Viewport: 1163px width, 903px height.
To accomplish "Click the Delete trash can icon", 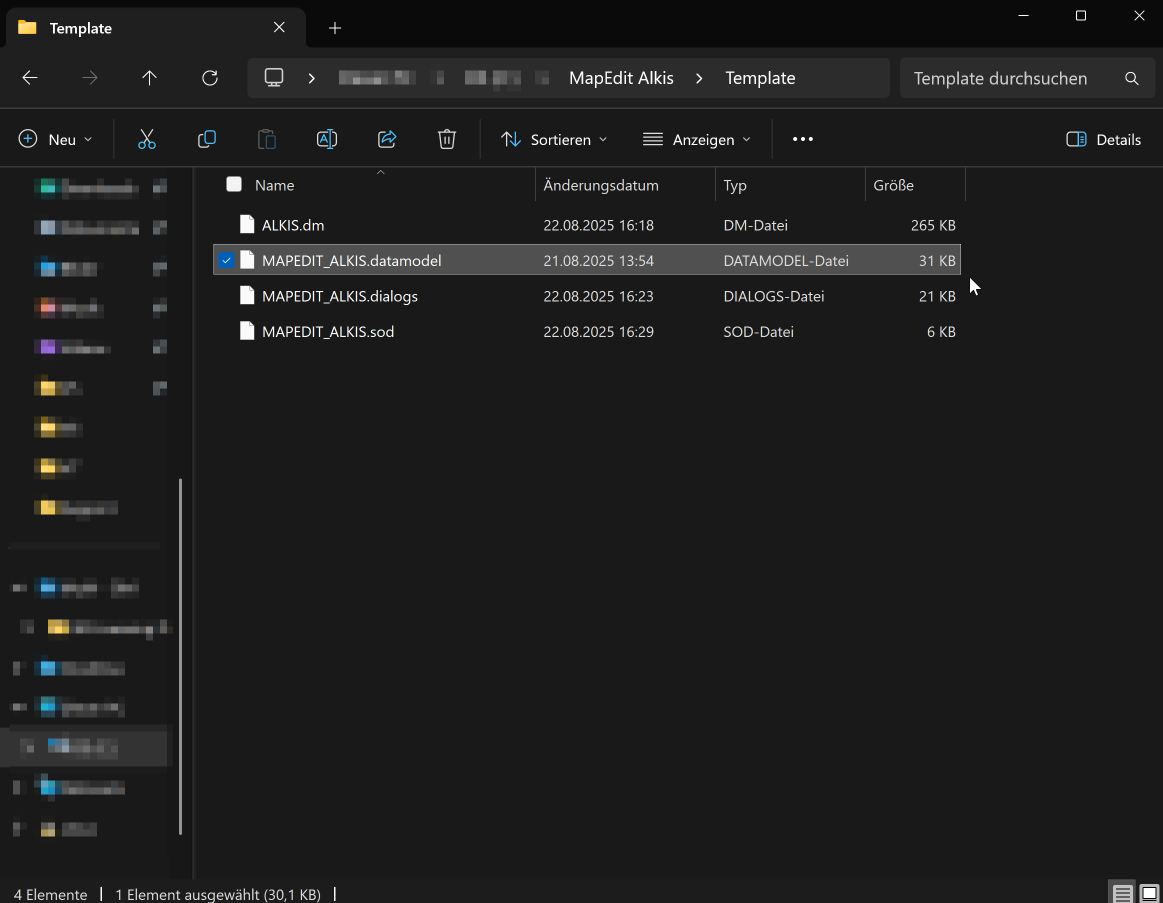I will (x=447, y=139).
